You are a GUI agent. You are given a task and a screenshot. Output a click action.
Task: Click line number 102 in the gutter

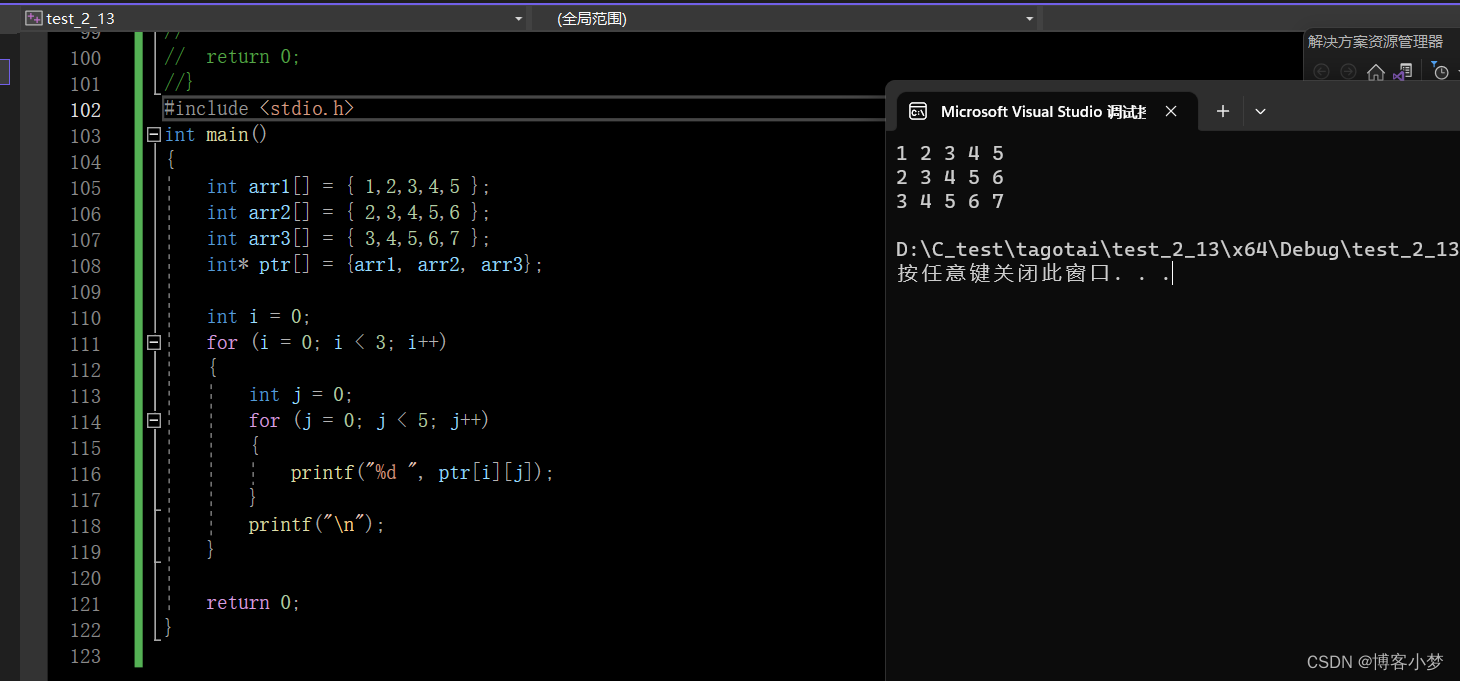tap(85, 110)
